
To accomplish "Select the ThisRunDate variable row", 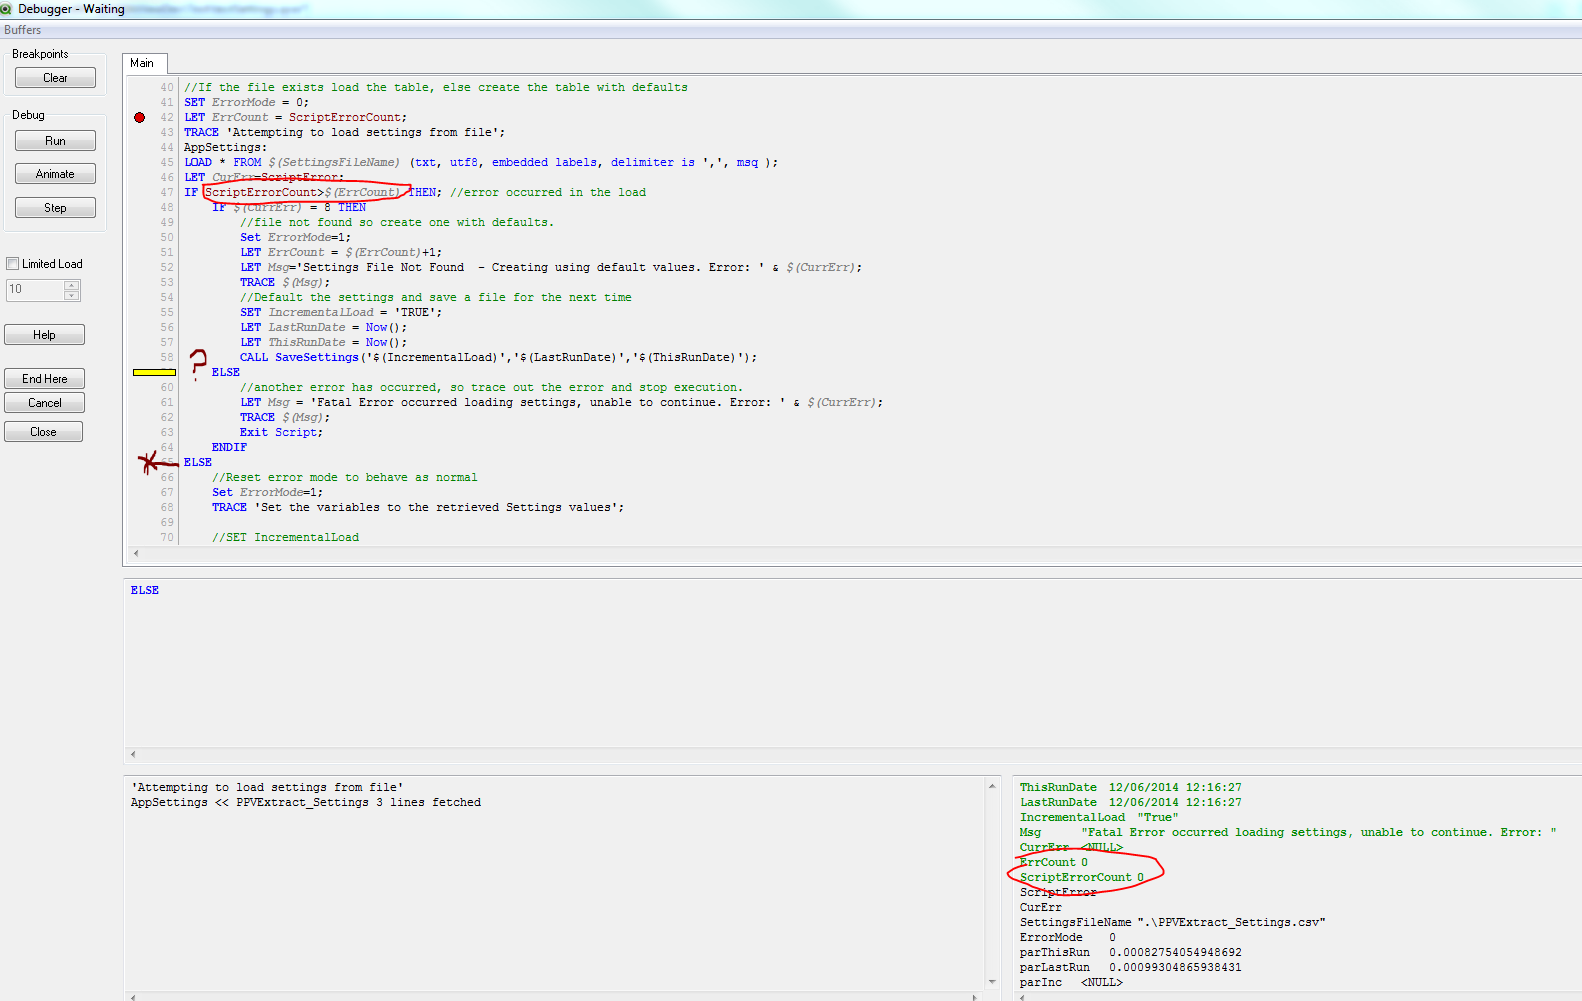I will (1130, 787).
